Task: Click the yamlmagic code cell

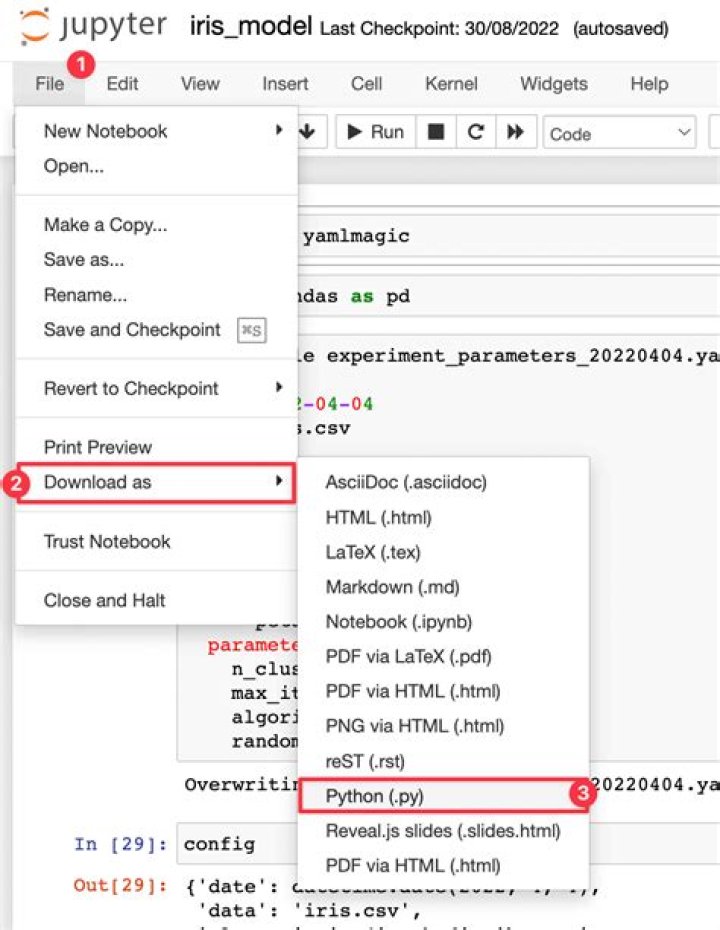Action: tap(509, 236)
